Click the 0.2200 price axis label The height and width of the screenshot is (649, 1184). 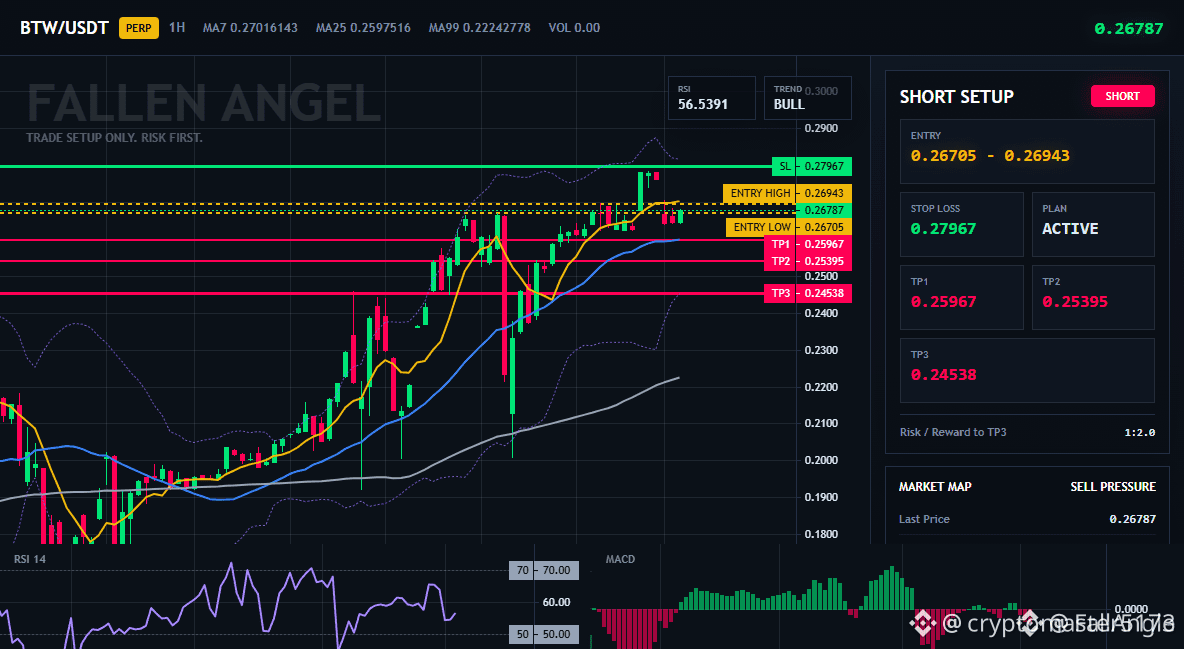coord(822,388)
